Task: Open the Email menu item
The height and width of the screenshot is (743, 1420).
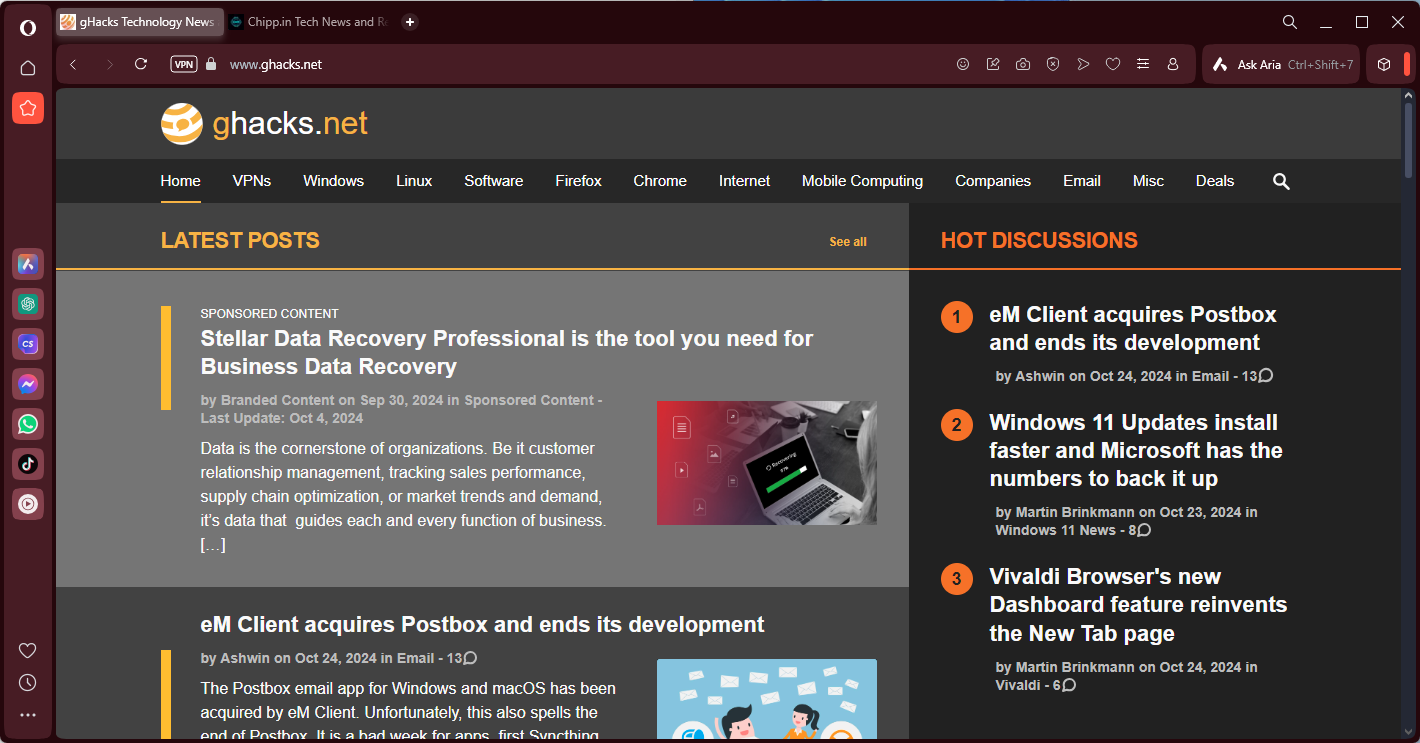Action: pyautogui.click(x=1082, y=181)
